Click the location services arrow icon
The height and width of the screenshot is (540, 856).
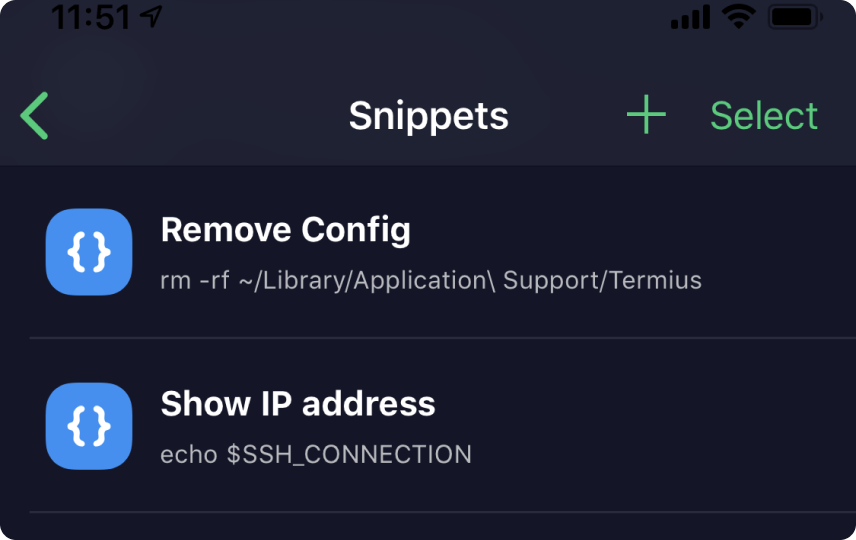pos(151,16)
